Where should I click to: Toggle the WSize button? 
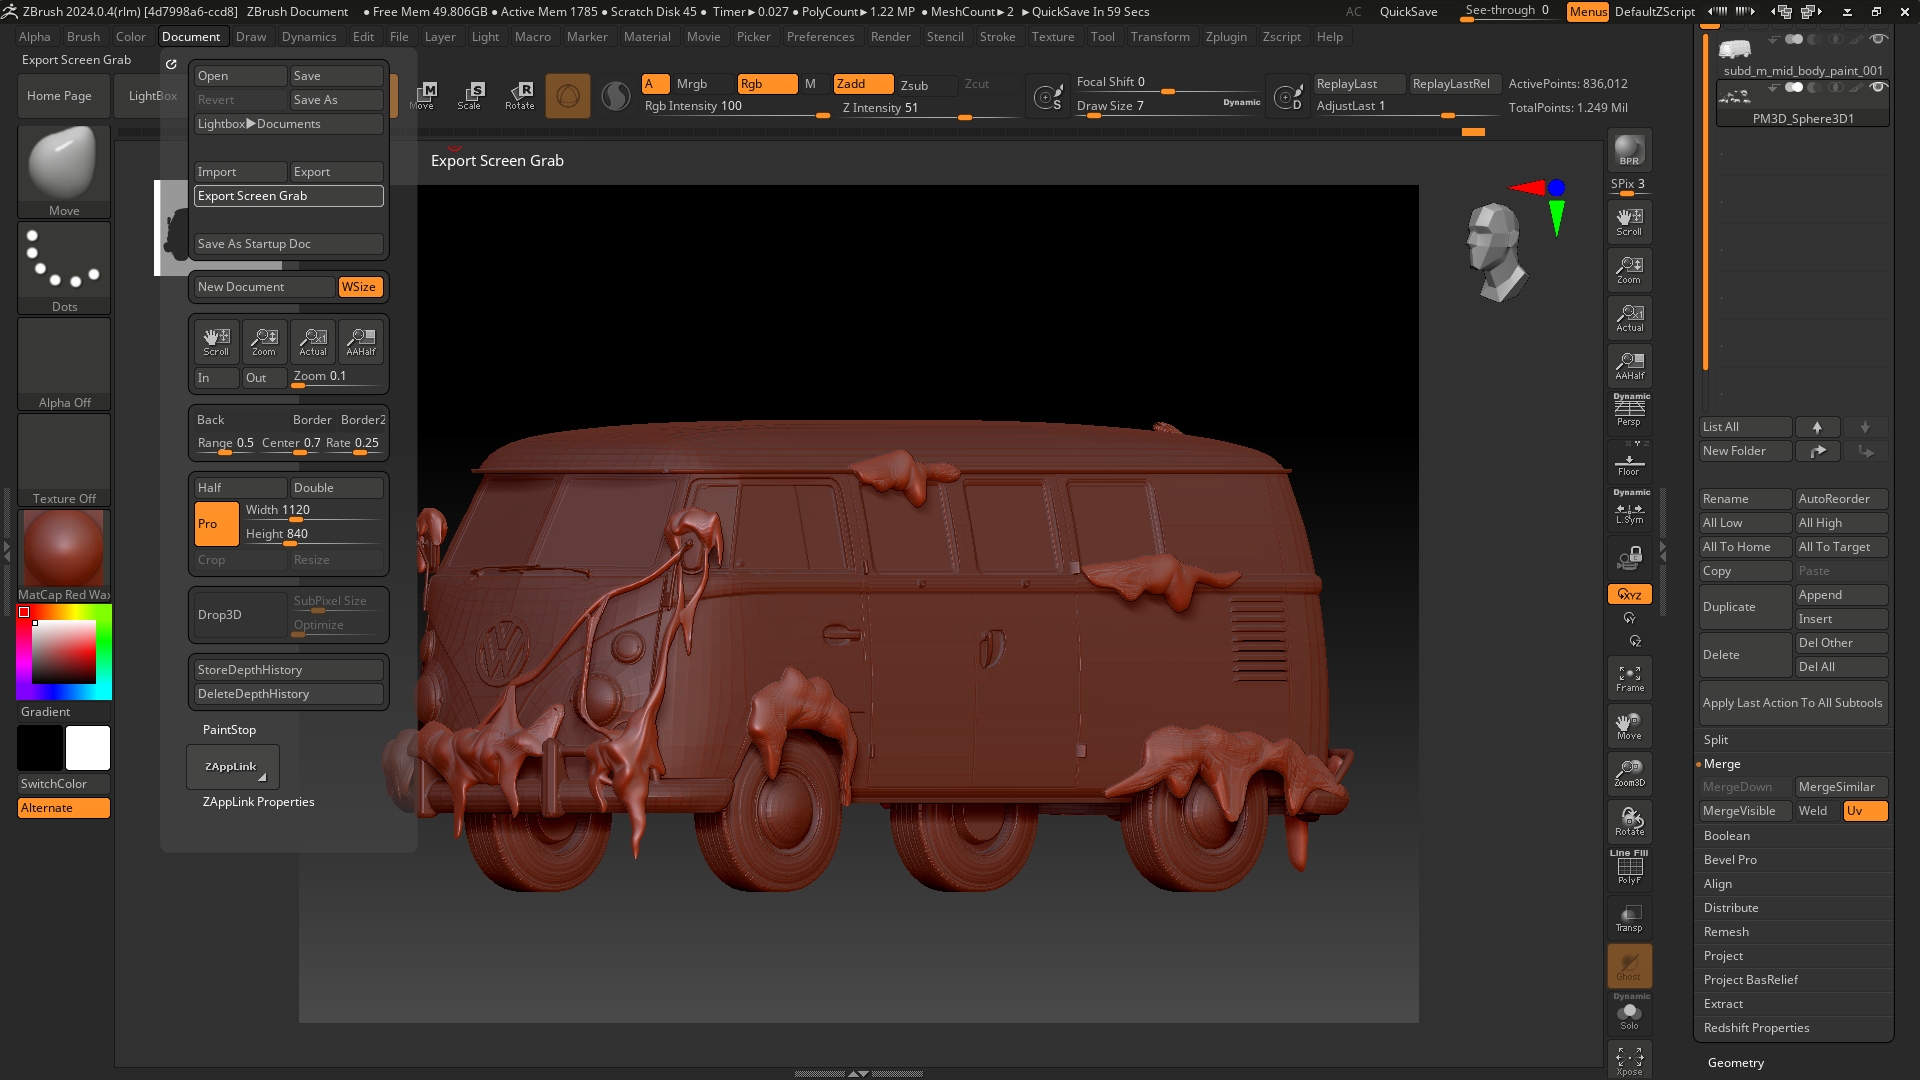coord(359,287)
